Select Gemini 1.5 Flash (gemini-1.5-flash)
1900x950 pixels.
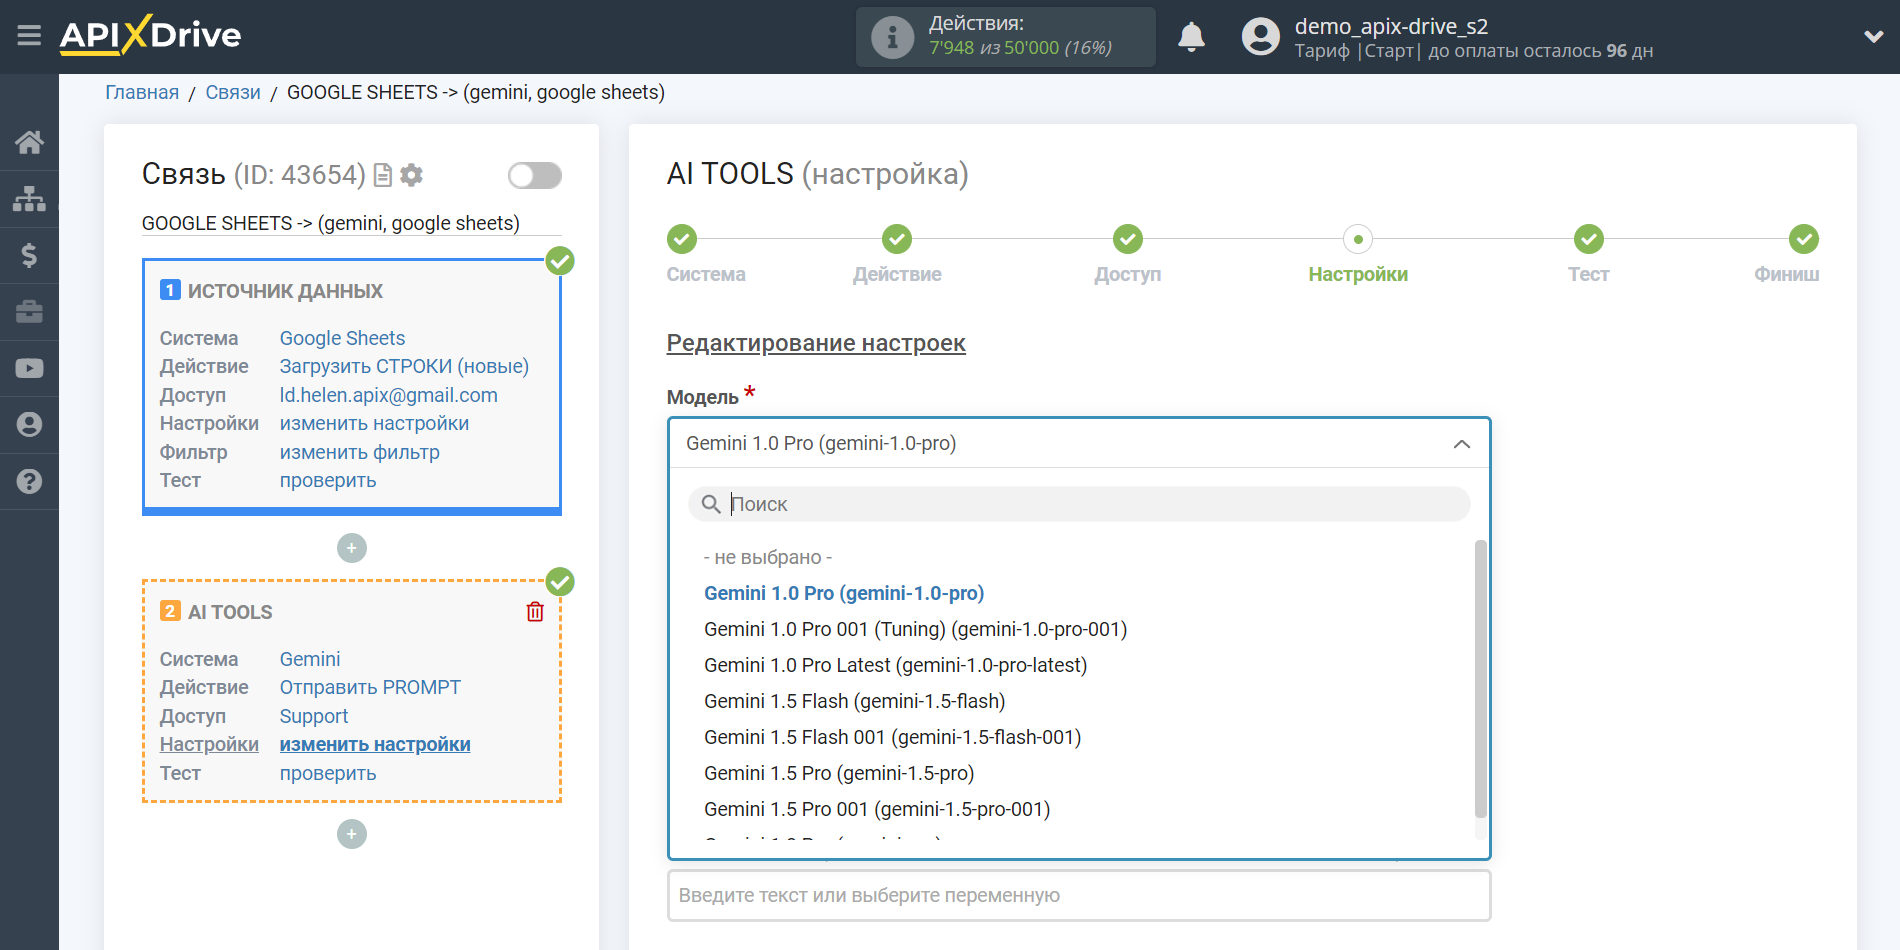point(854,701)
